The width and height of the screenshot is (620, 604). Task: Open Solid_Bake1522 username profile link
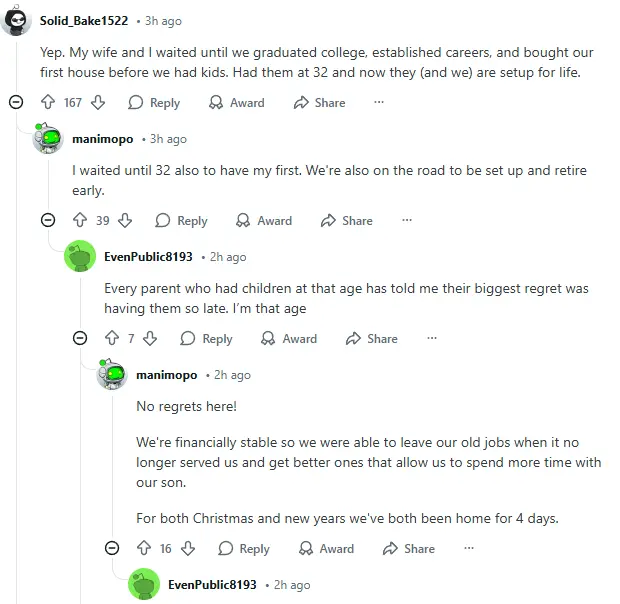click(84, 20)
